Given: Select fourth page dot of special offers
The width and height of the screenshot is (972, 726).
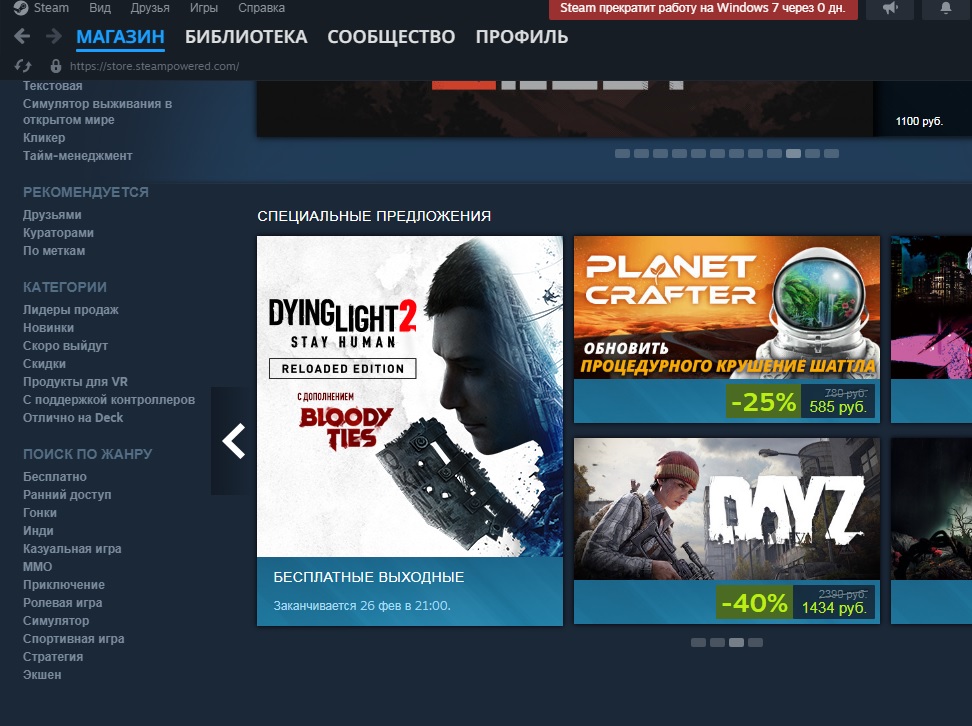Looking at the screenshot, I should (x=755, y=642).
